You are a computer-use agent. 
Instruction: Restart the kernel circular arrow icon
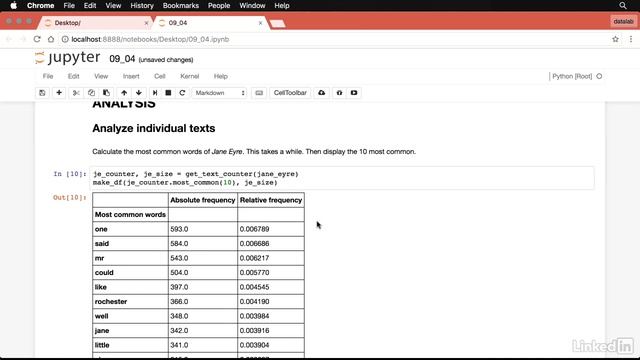point(182,93)
